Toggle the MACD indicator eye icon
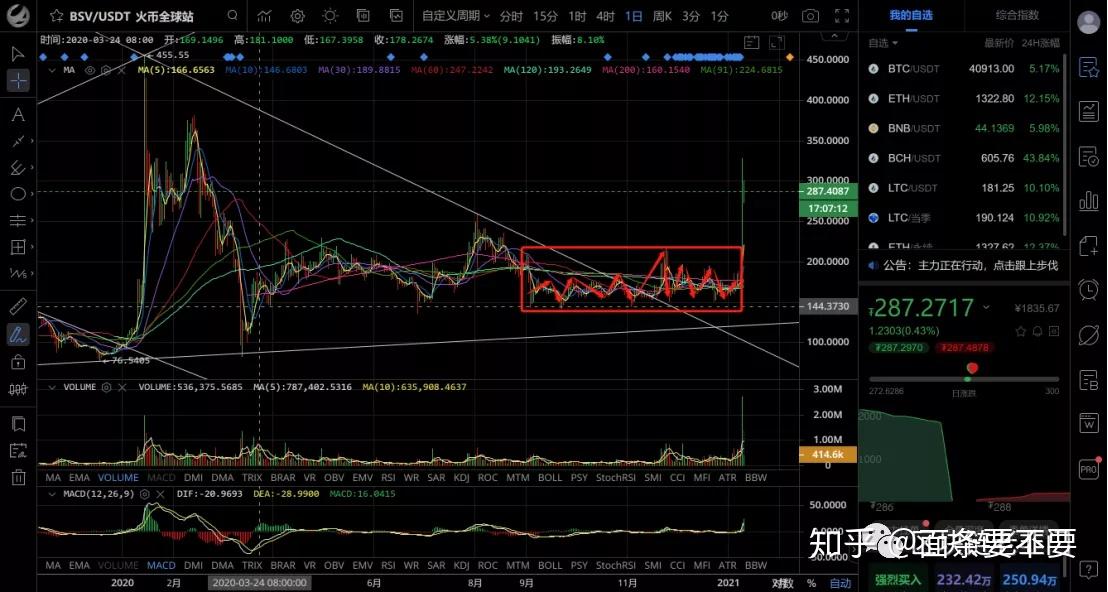This screenshot has height=592, width=1108. point(144,494)
